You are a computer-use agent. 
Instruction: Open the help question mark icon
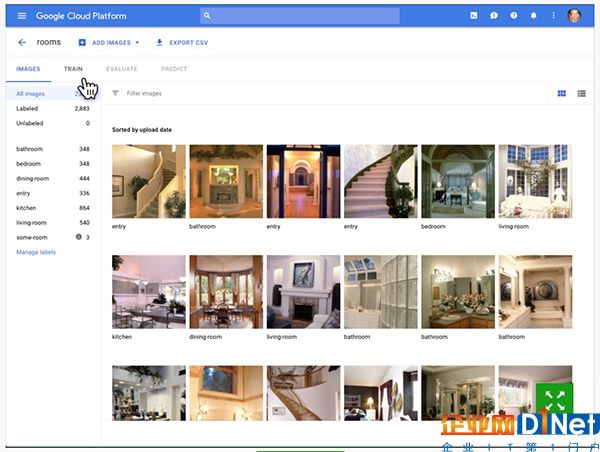pos(514,15)
